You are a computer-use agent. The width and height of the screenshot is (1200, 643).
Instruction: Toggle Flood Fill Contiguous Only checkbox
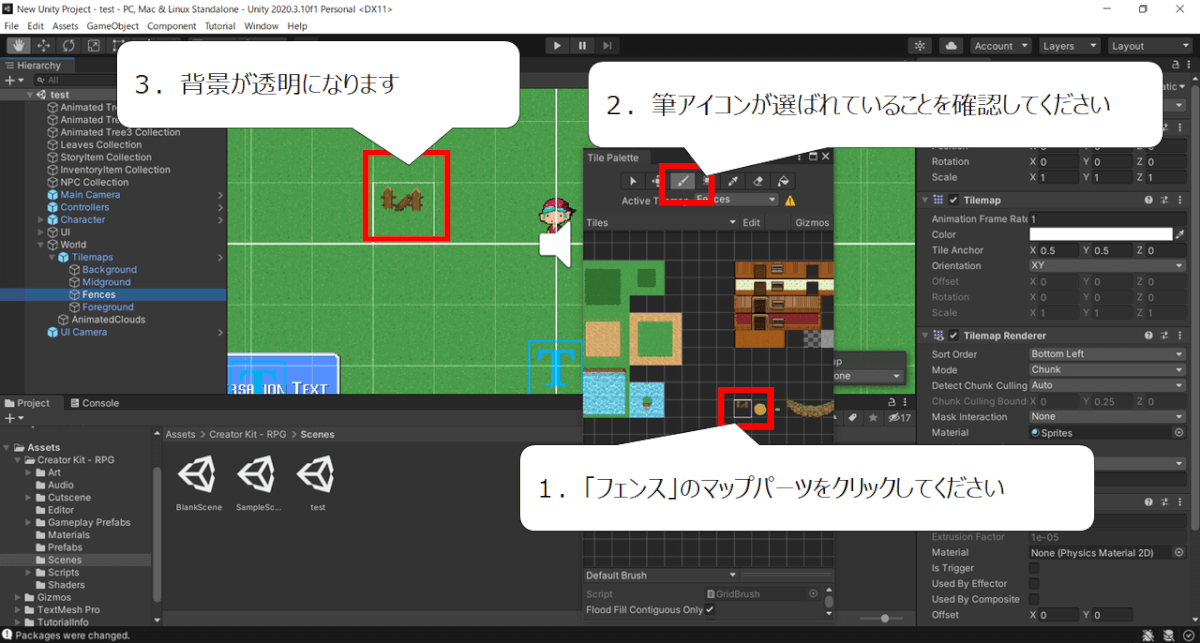click(710, 610)
